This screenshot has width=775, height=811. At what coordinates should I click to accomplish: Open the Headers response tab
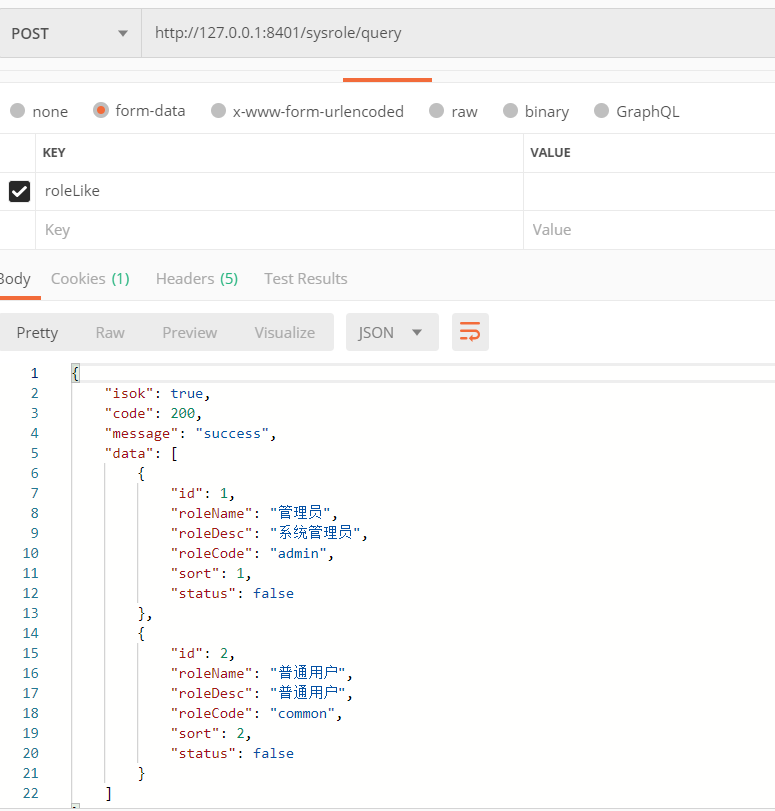[x=197, y=279]
